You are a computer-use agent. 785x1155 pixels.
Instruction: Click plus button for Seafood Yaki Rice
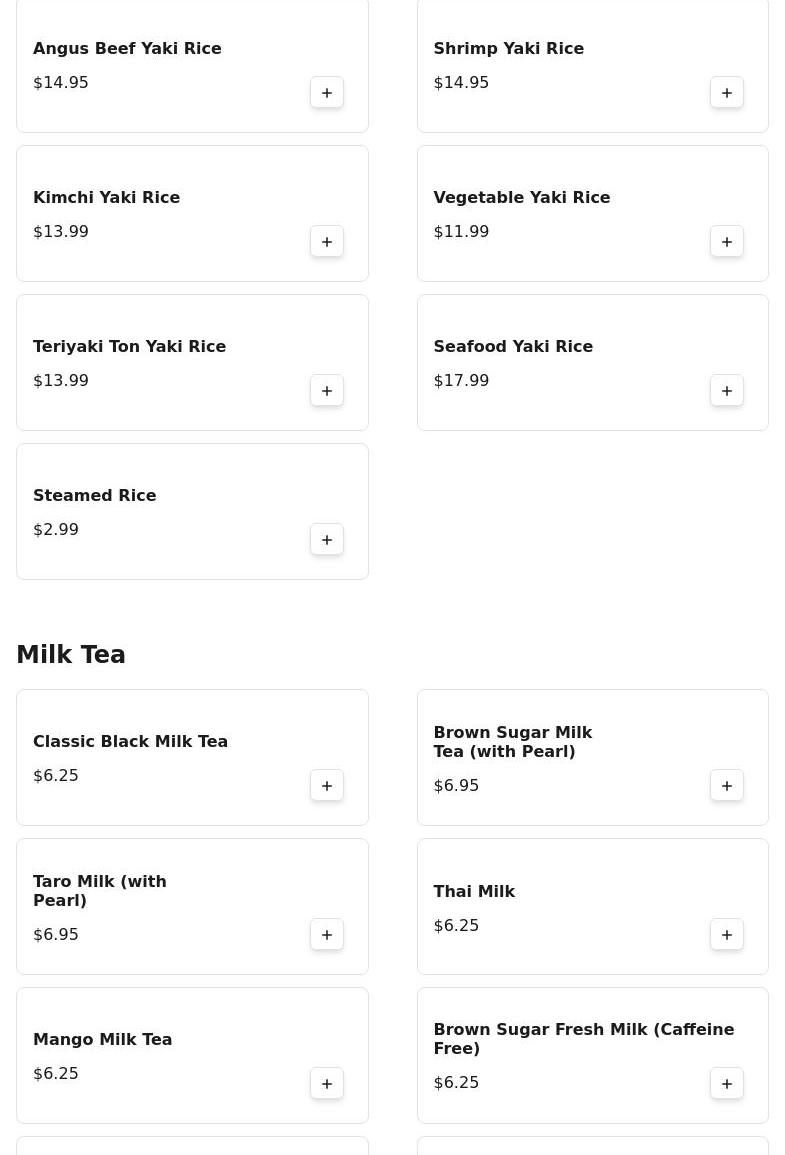[727, 390]
